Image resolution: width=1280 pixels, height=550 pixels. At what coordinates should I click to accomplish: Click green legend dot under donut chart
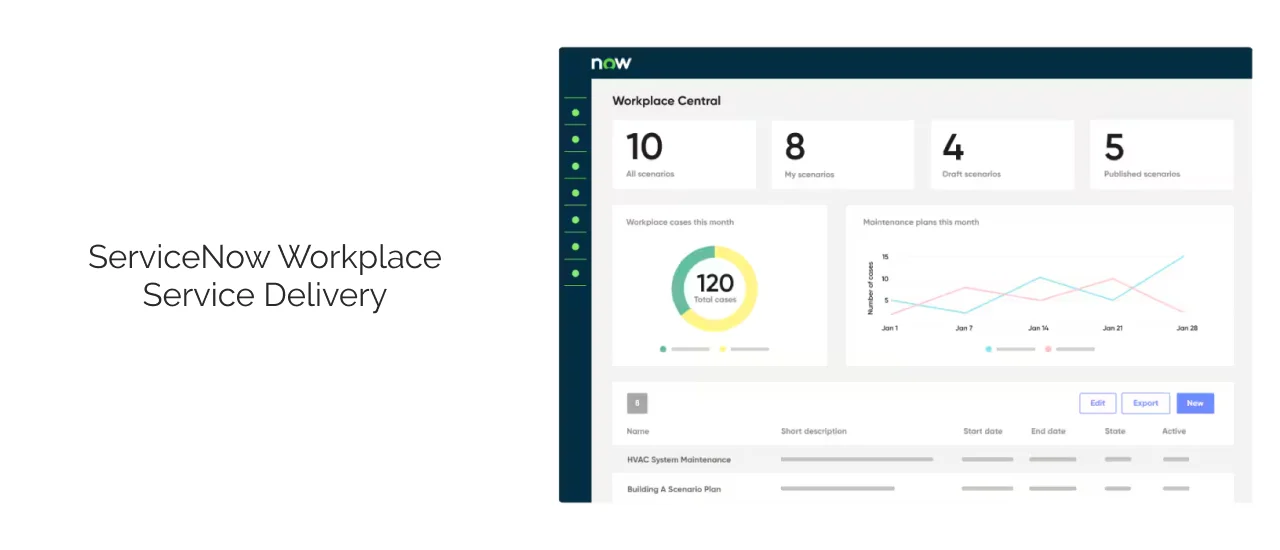pos(663,349)
